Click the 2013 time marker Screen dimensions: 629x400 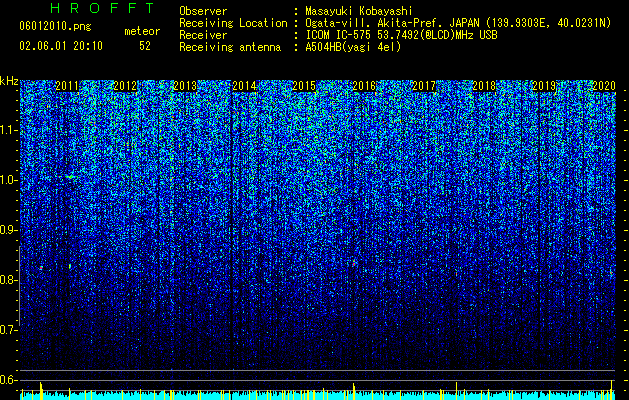point(185,86)
